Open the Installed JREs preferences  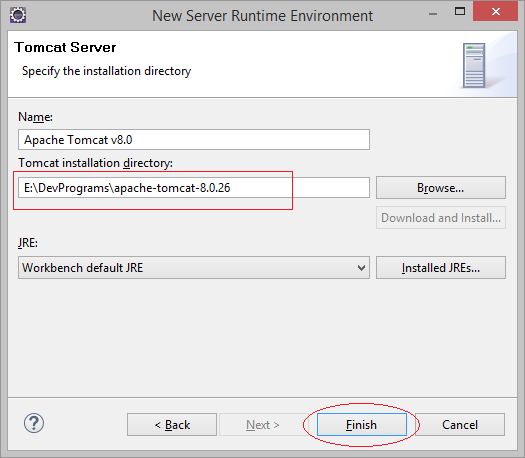[441, 268]
